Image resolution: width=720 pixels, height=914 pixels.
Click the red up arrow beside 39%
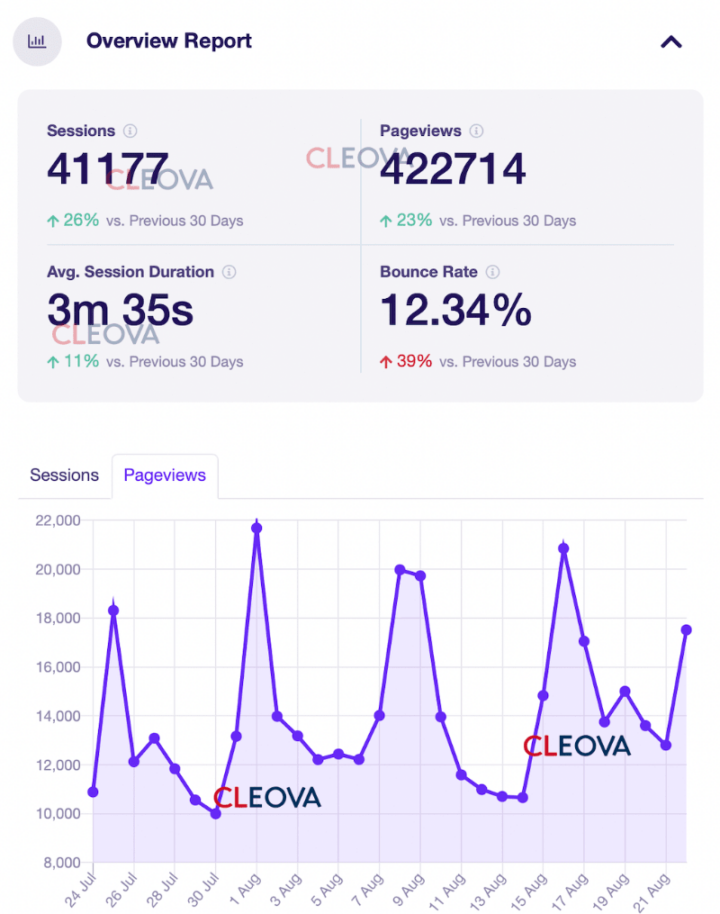[386, 362]
